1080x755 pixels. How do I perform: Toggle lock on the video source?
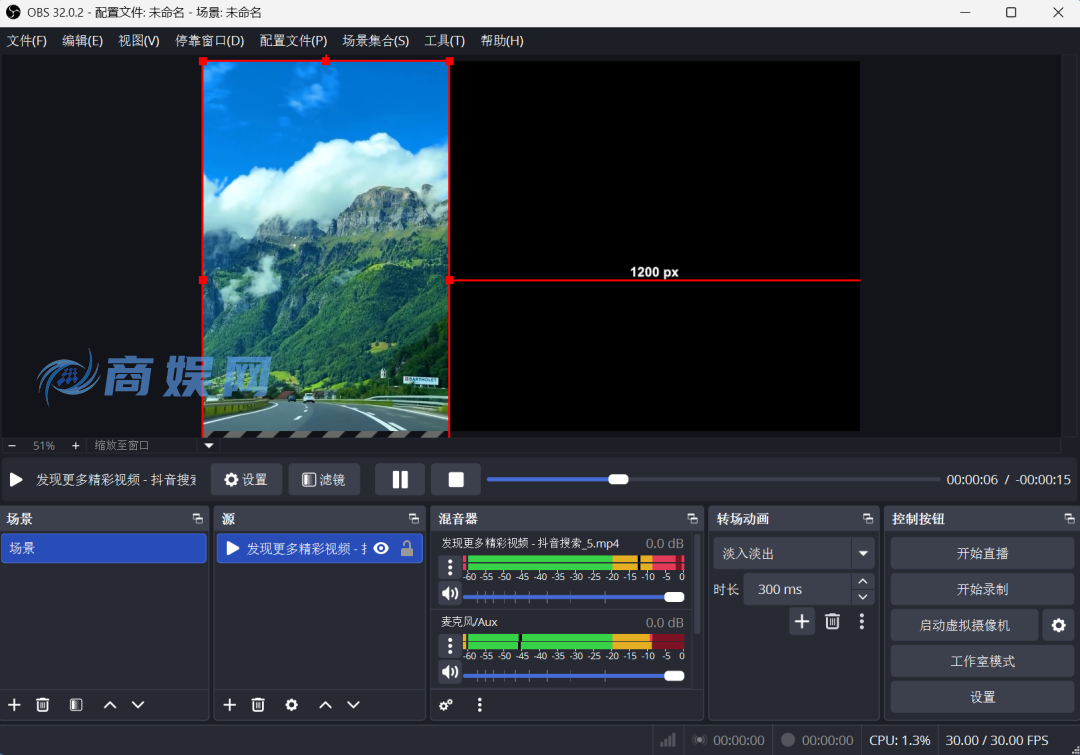(x=407, y=548)
